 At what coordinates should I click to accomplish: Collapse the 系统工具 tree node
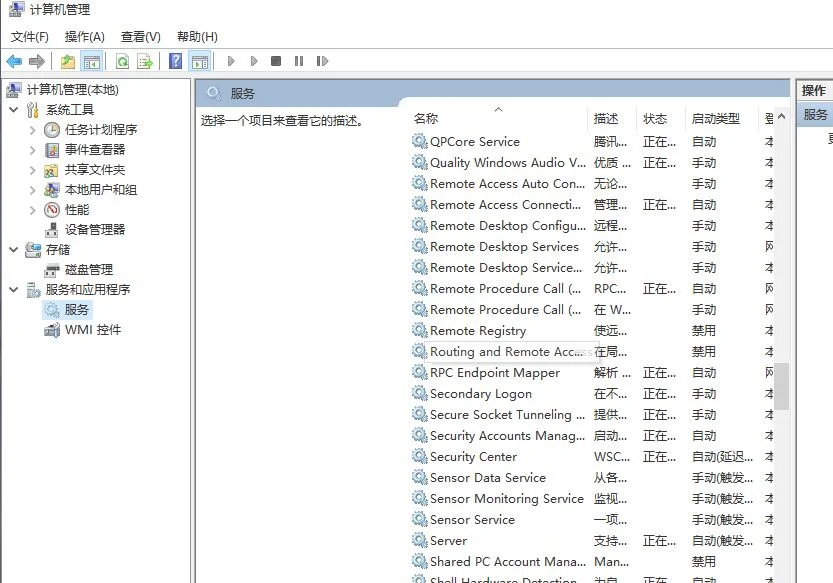point(13,110)
